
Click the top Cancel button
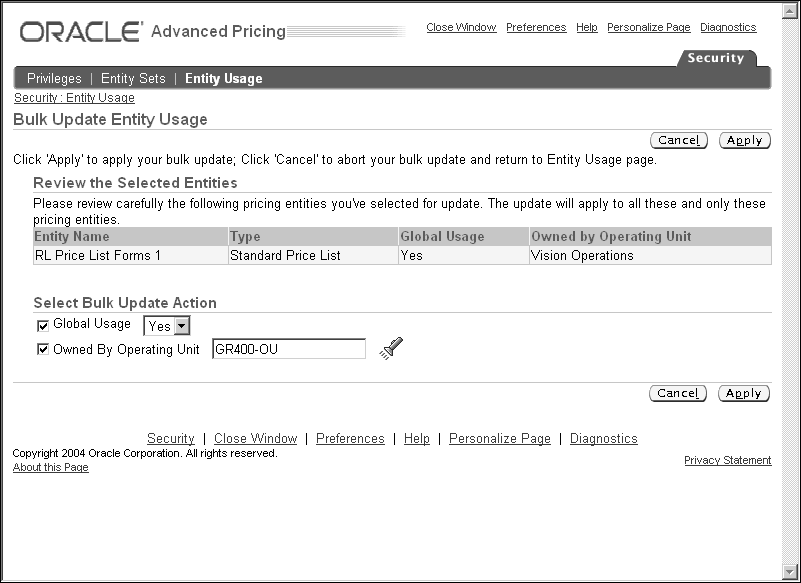point(678,140)
